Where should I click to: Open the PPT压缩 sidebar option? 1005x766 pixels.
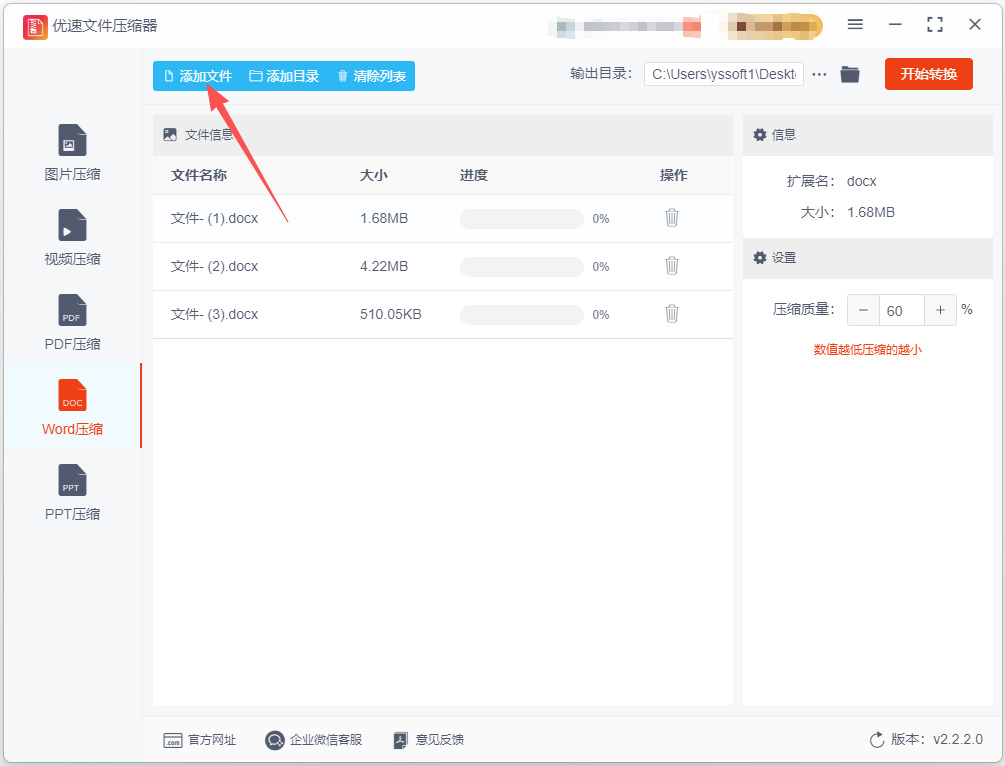(x=72, y=492)
